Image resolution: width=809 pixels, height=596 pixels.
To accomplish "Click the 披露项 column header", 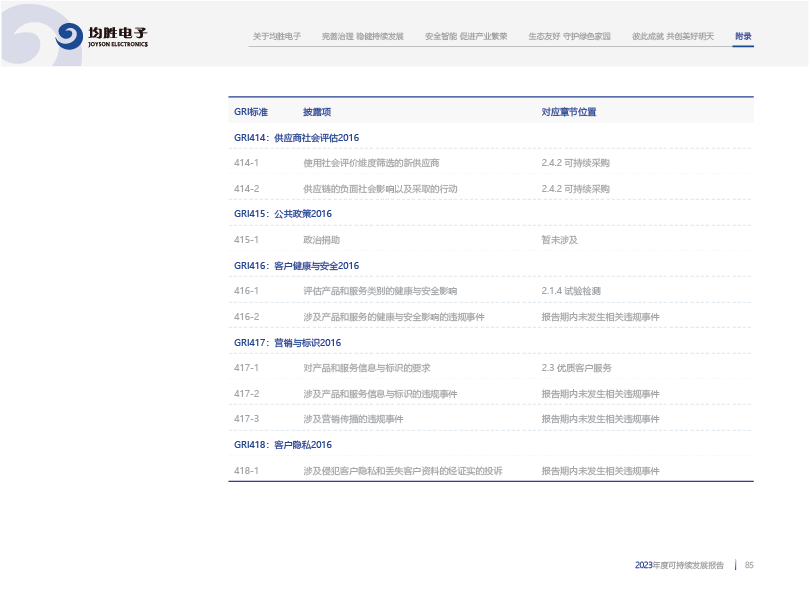I will click(x=316, y=112).
